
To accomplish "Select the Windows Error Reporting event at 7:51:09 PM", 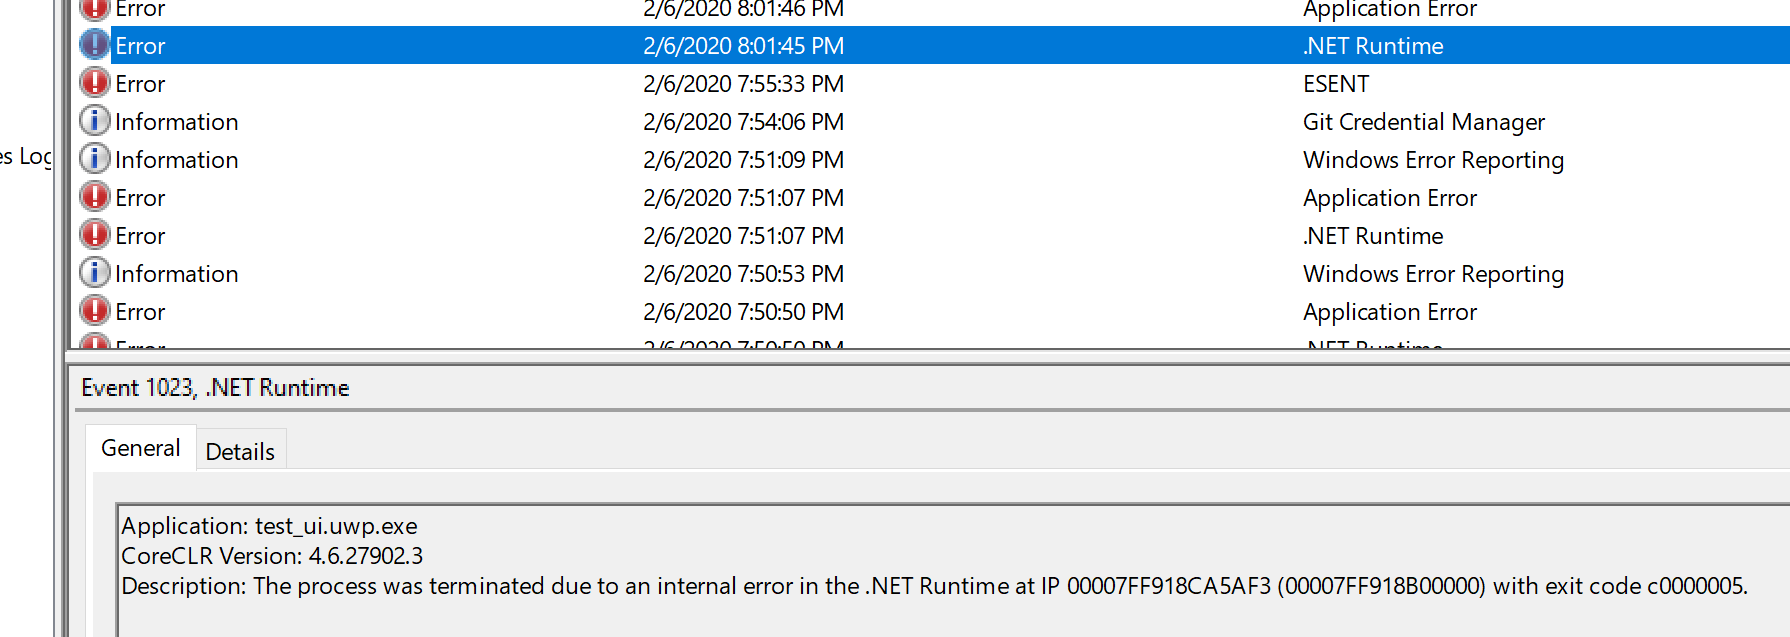I will pos(600,158).
